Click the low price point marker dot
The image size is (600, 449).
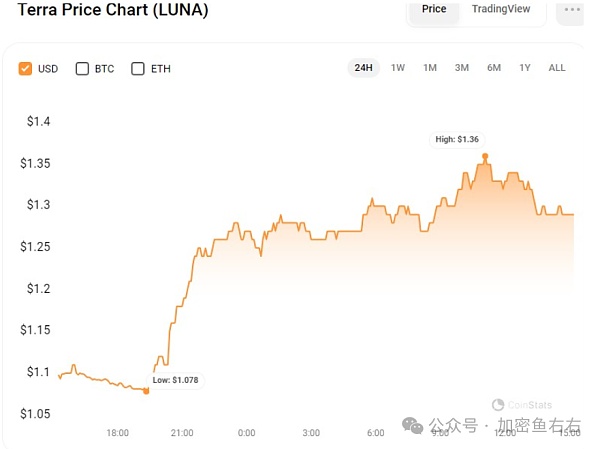[147, 391]
